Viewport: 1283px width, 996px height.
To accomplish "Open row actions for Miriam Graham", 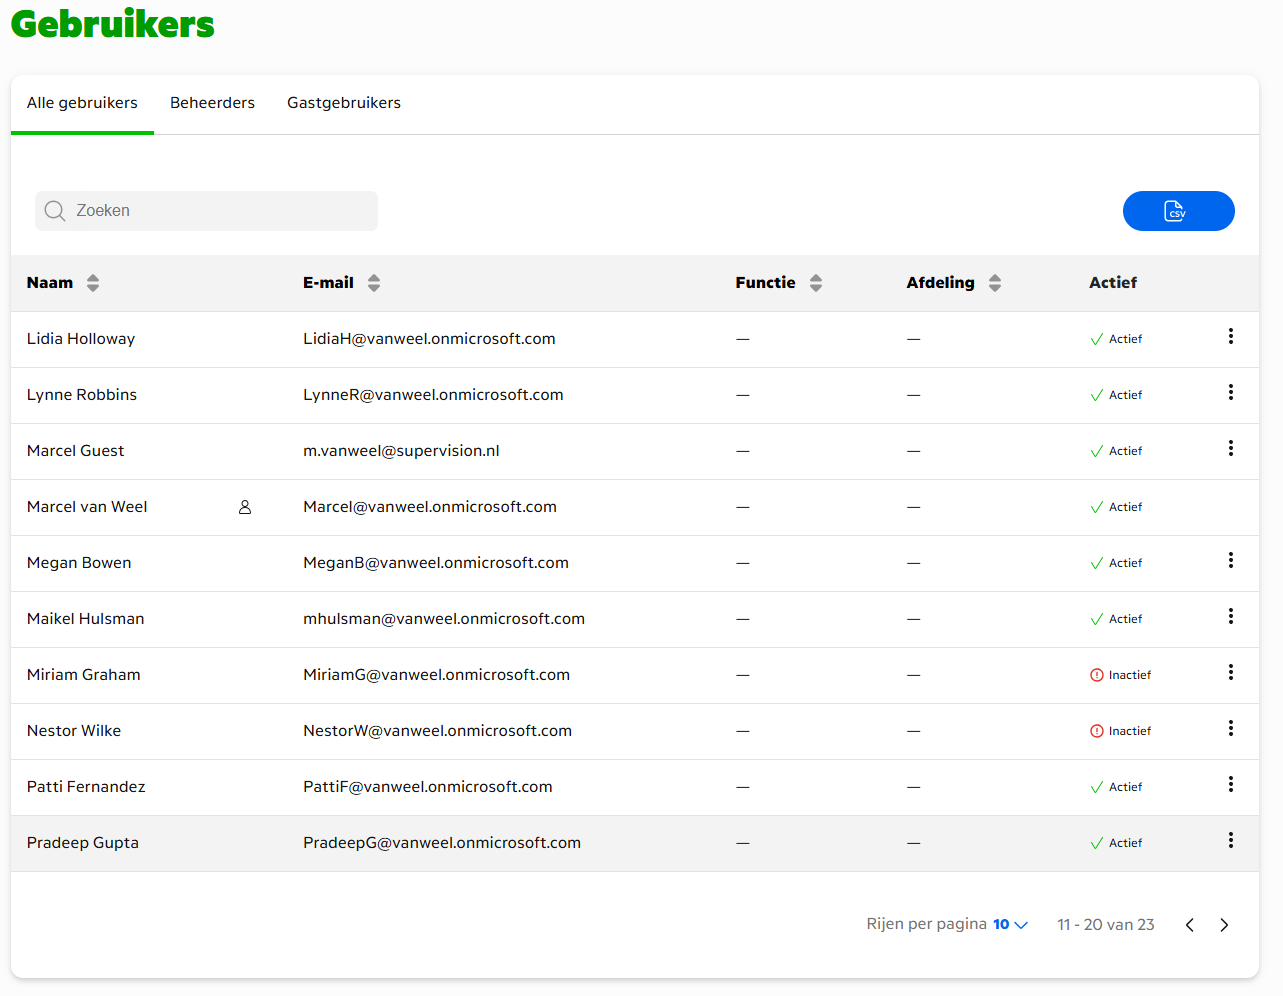I will coord(1230,673).
